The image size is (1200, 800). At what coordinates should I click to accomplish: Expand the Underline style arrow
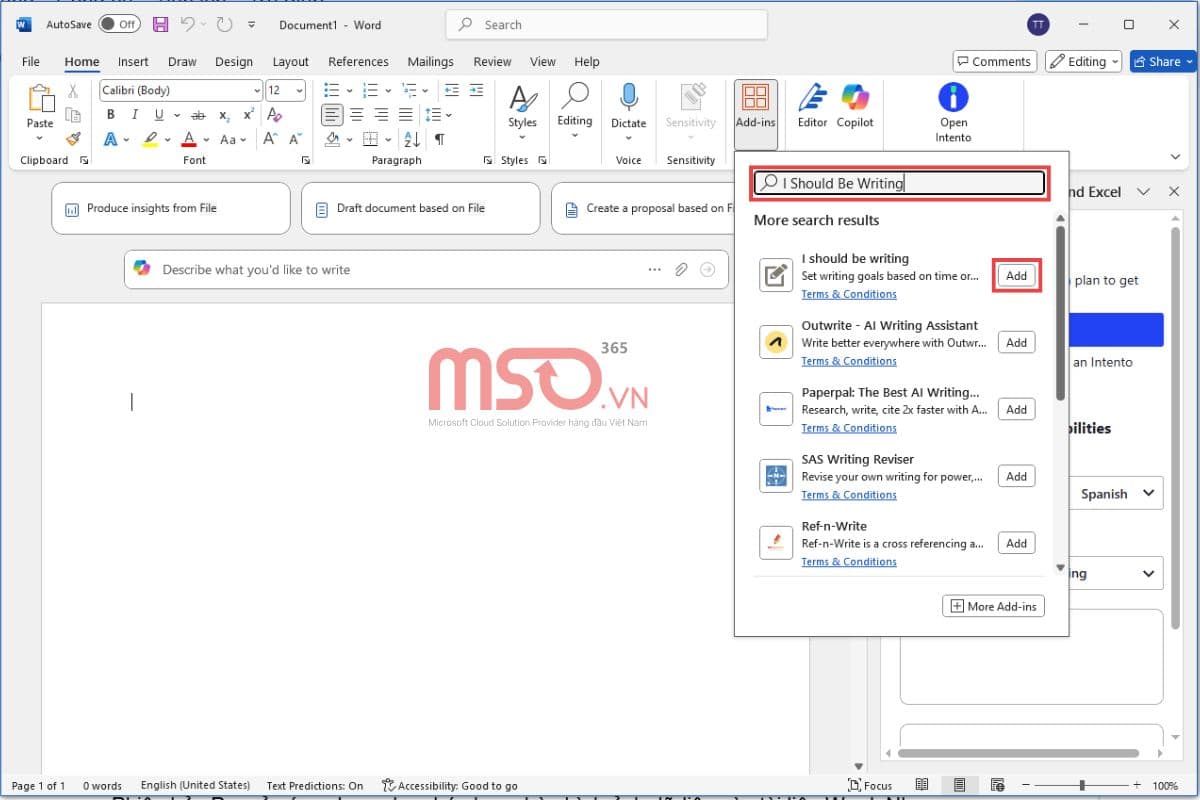tap(177, 115)
